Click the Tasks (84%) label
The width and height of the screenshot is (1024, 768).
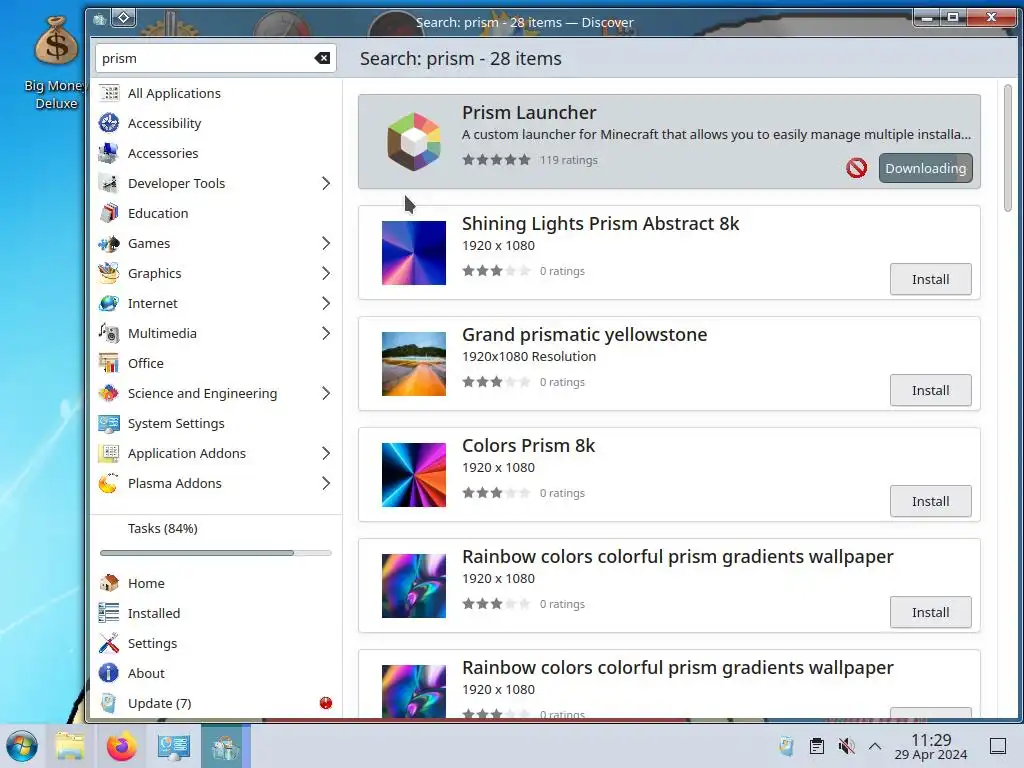pos(163,528)
